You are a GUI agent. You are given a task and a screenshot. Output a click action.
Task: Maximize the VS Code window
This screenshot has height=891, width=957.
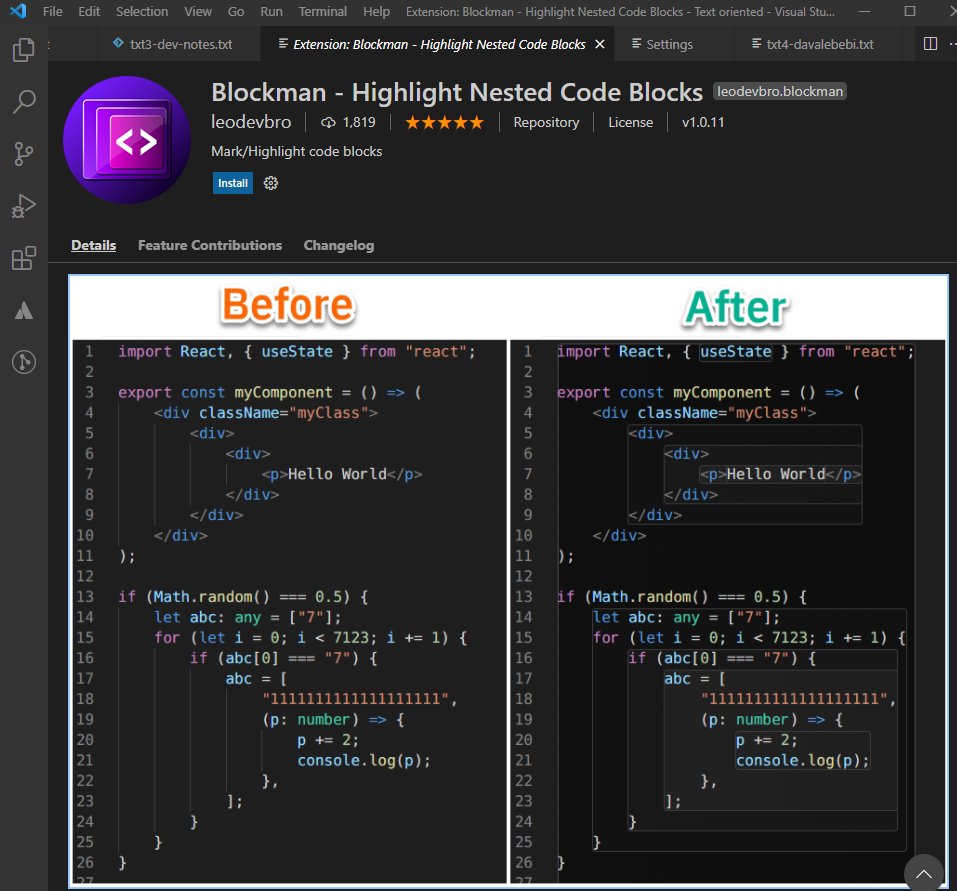(909, 11)
